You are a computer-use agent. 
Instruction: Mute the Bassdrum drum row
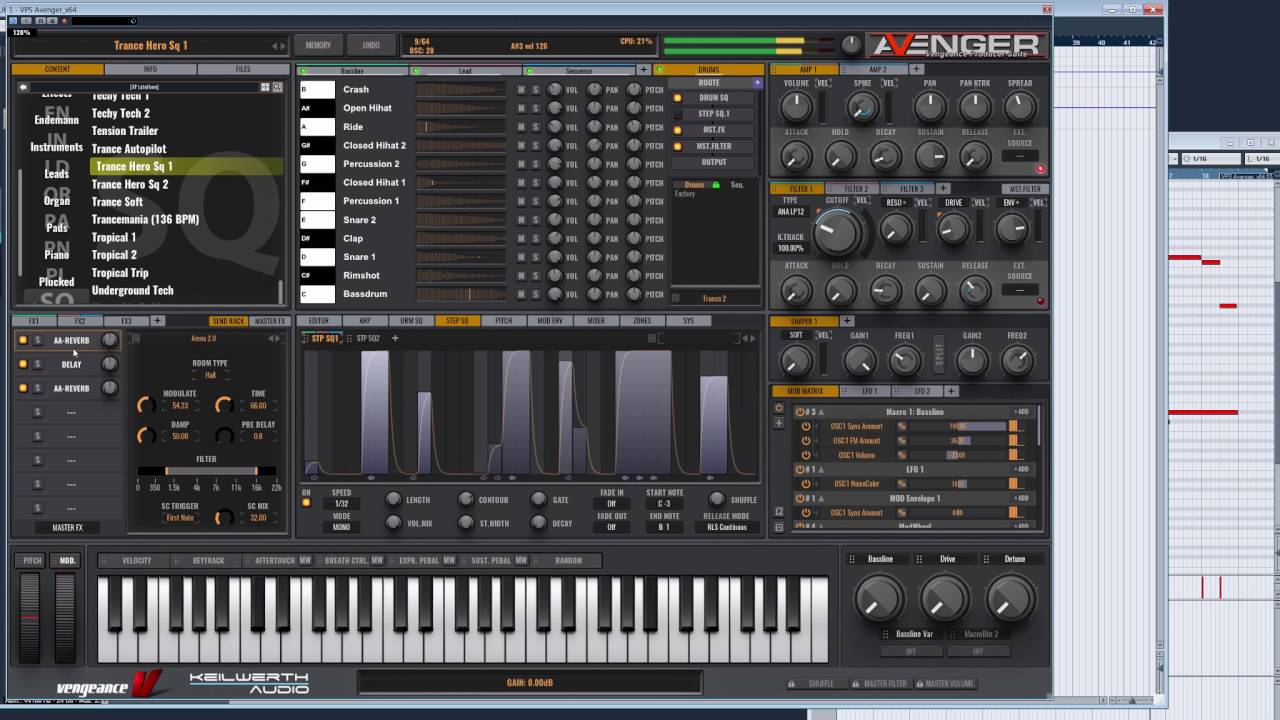tap(521, 294)
